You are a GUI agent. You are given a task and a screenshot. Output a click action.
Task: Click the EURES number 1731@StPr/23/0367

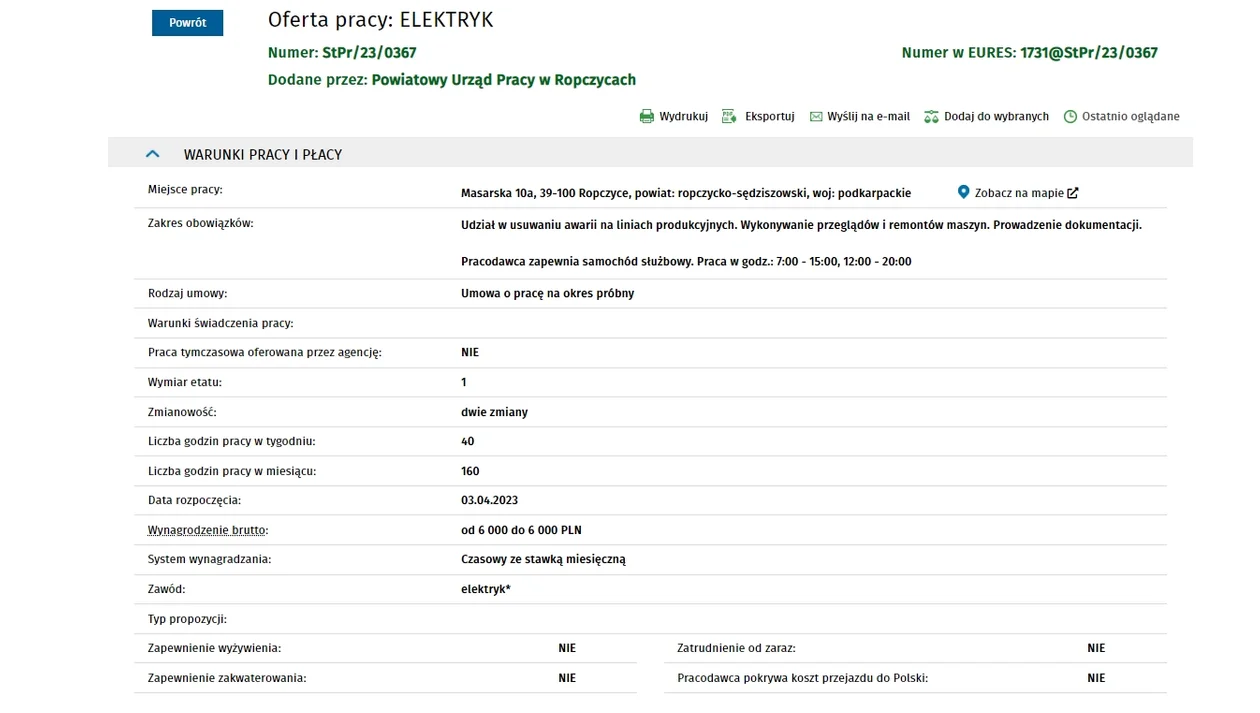click(x=1089, y=53)
